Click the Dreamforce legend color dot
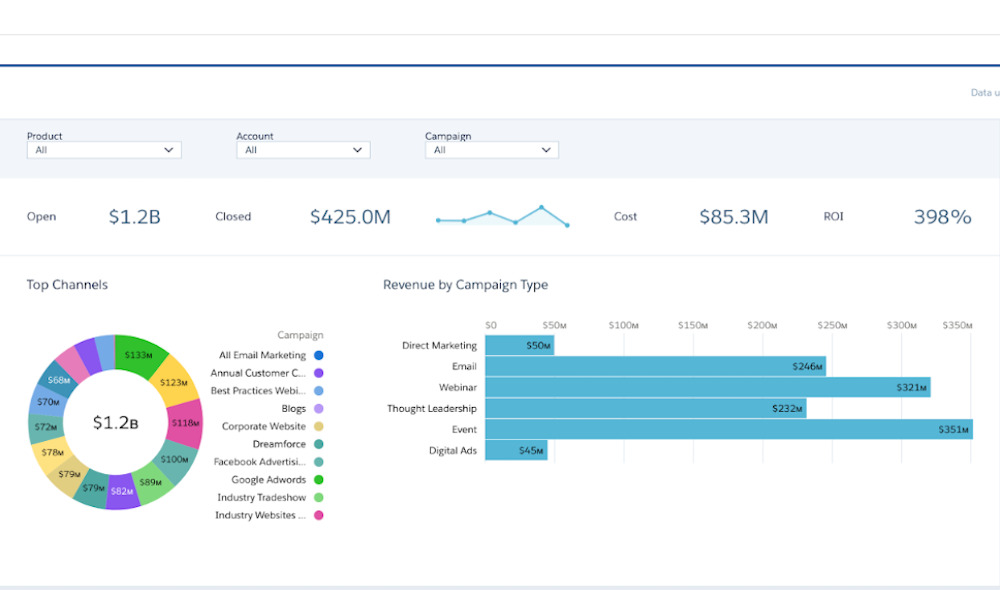The height and width of the screenshot is (590, 1000). pos(318,444)
